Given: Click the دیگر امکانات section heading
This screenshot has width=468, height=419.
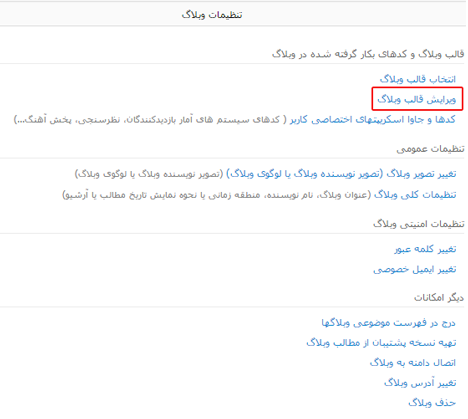Looking at the screenshot, I should pyautogui.click(x=439, y=297).
